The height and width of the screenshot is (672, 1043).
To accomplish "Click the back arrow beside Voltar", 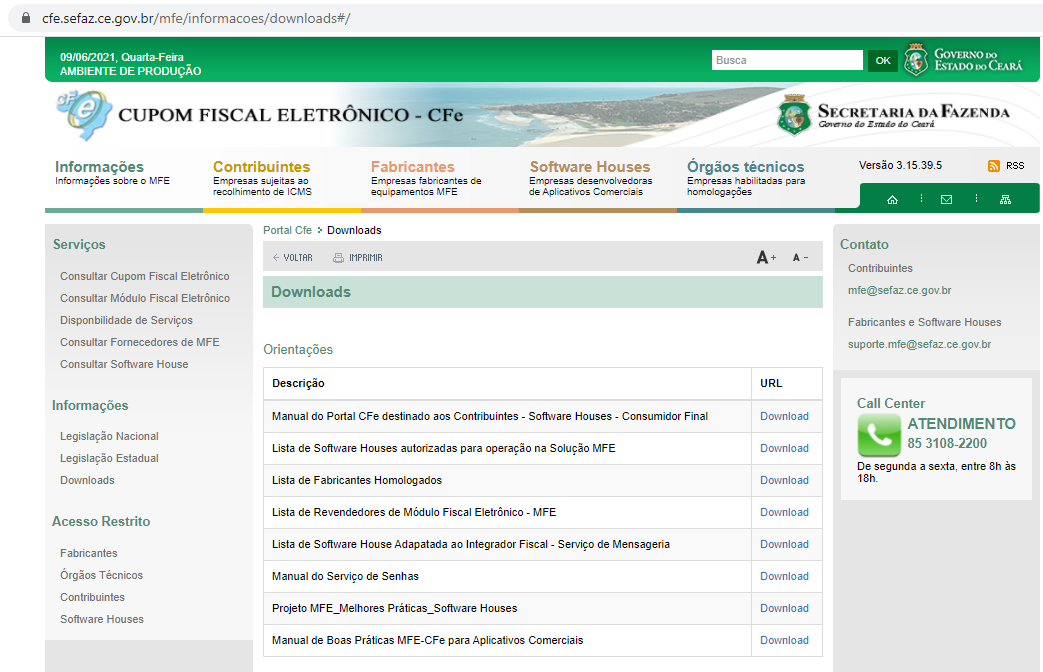I will (x=275, y=257).
